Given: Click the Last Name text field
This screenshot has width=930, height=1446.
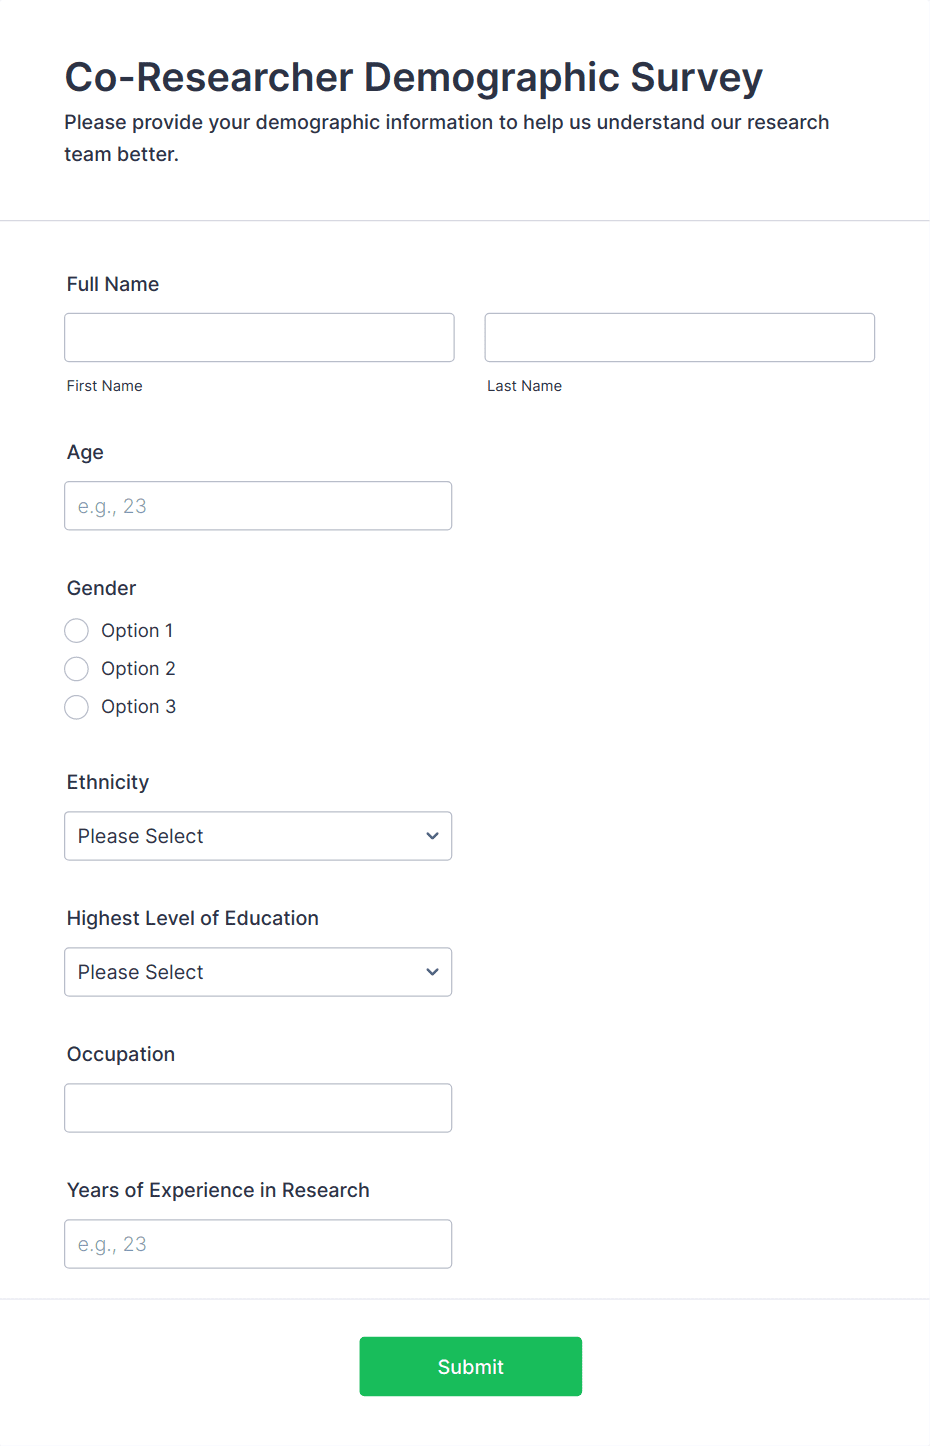Looking at the screenshot, I should pos(679,338).
